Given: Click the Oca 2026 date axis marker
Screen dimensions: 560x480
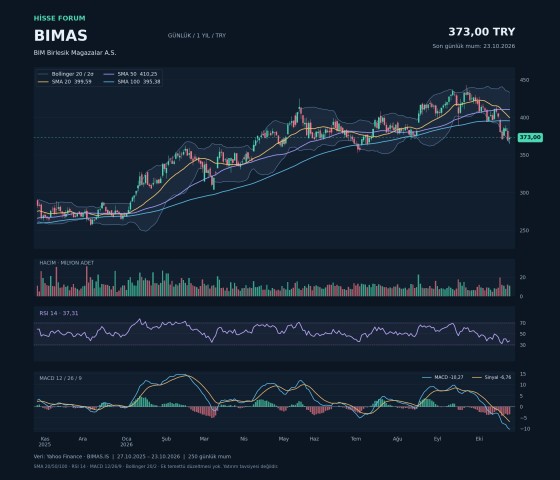Looking at the screenshot, I should (x=126, y=441).
